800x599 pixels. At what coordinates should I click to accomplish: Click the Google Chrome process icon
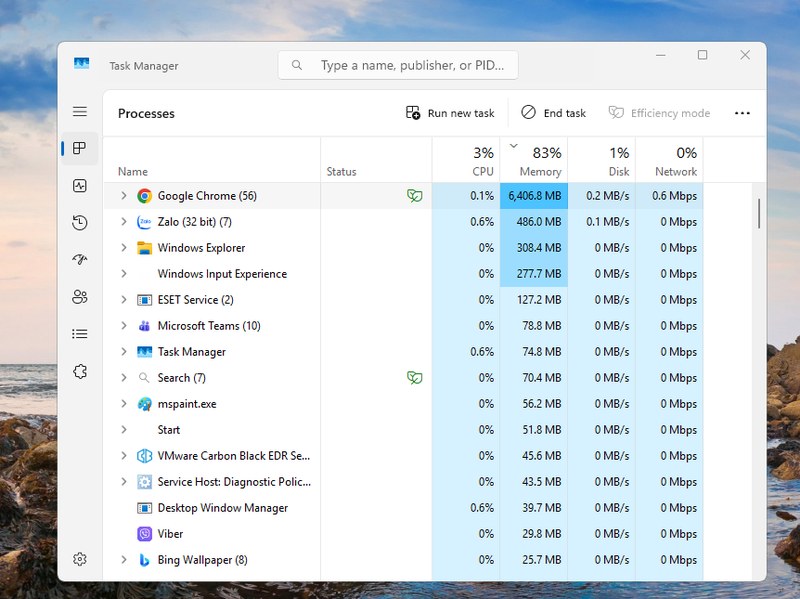[144, 196]
